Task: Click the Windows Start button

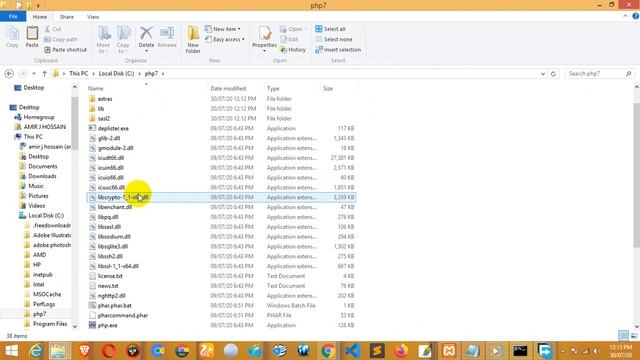Action: (x=11, y=351)
